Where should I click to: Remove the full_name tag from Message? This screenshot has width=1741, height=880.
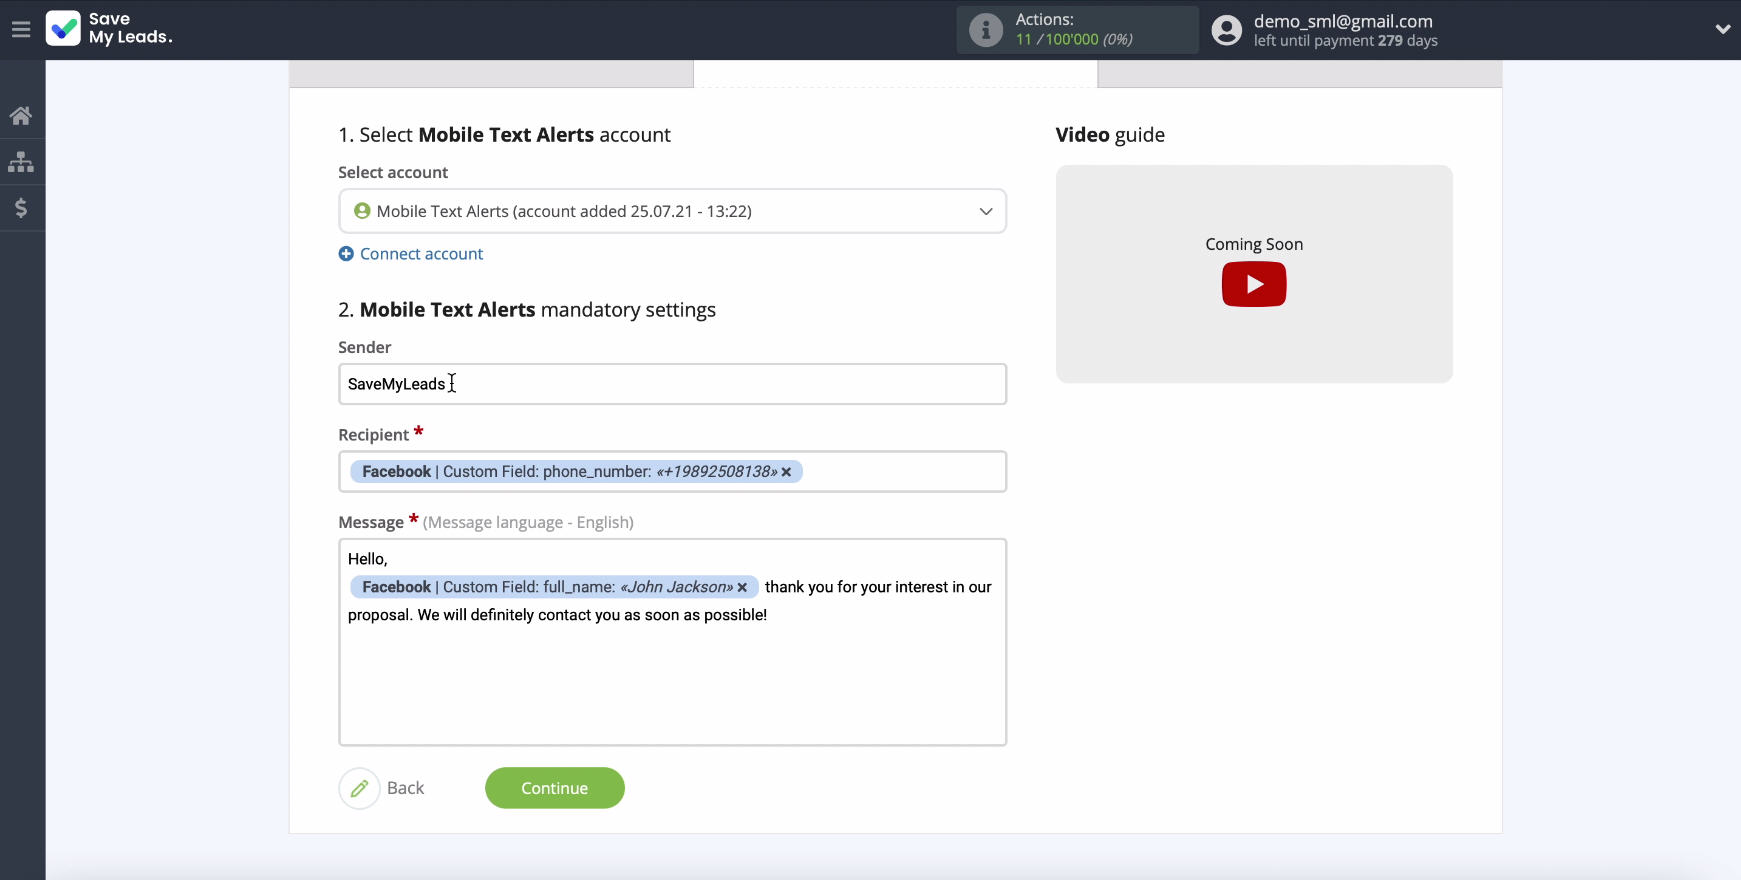point(742,588)
